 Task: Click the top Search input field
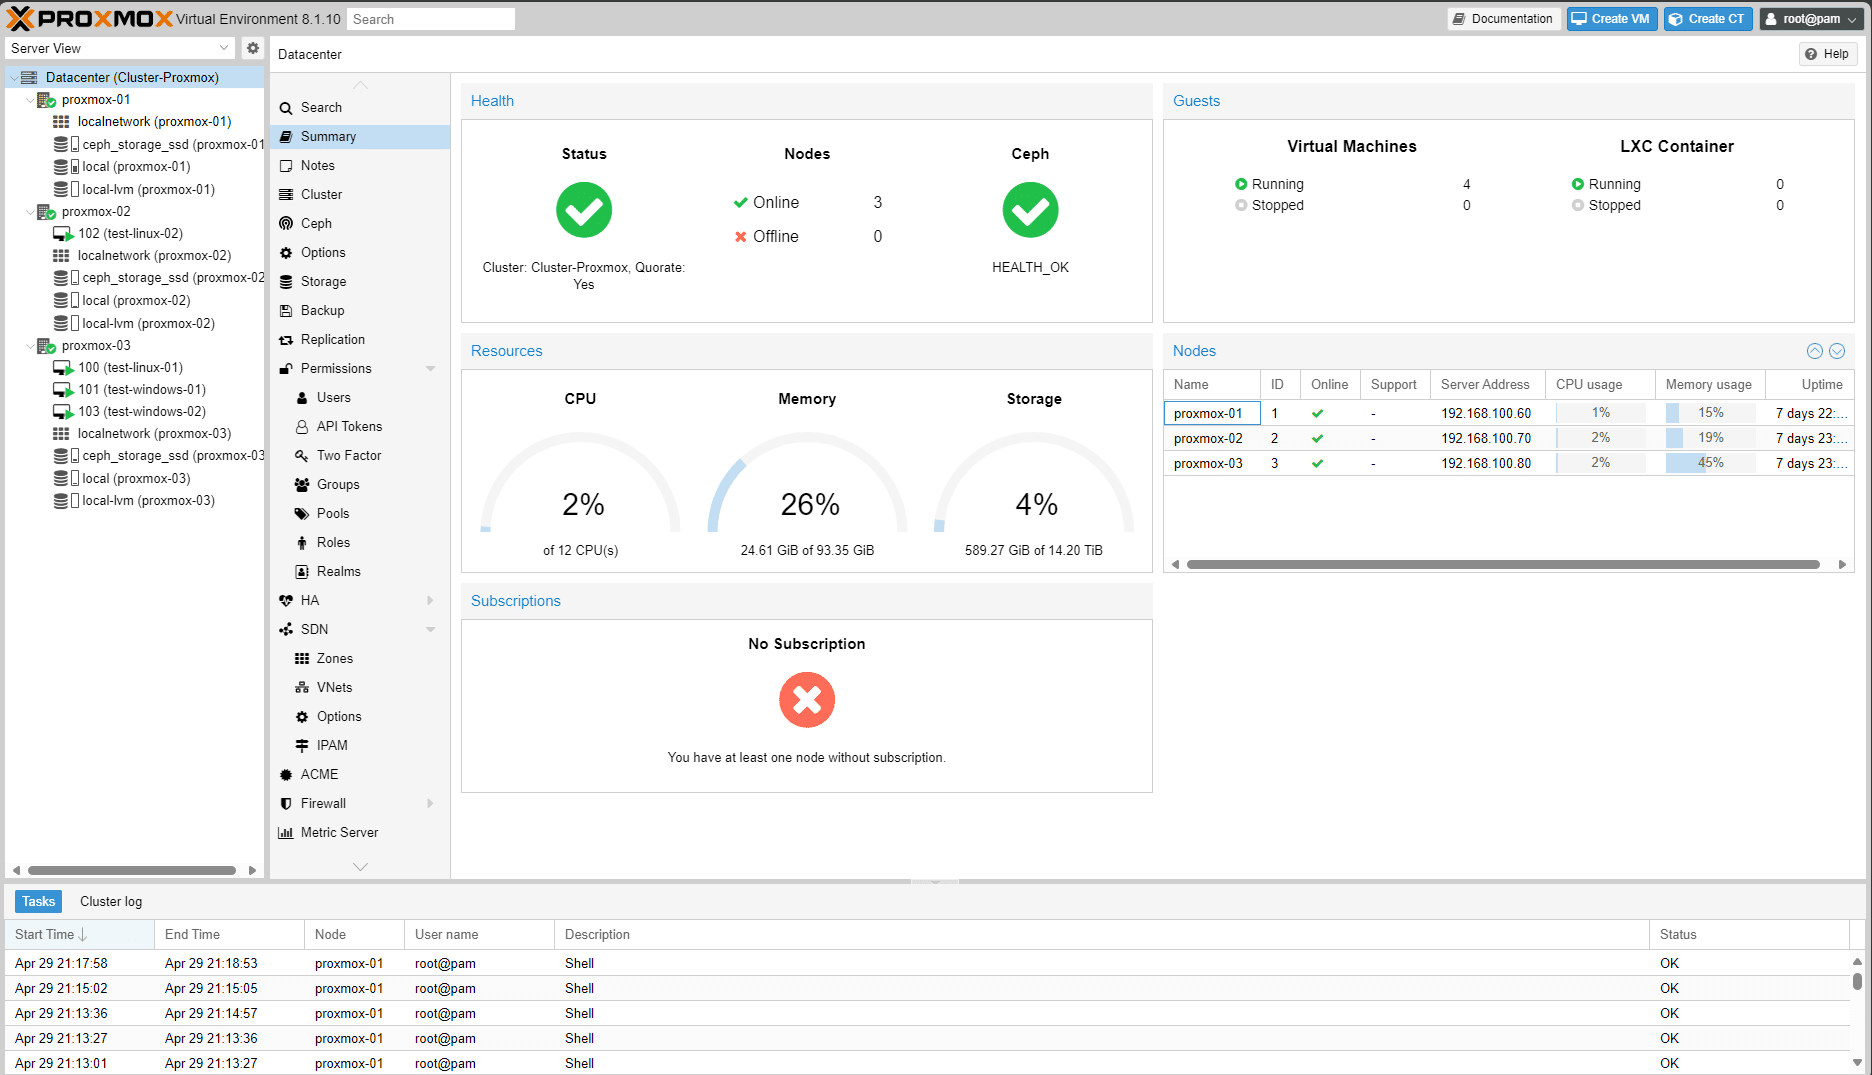tap(431, 19)
